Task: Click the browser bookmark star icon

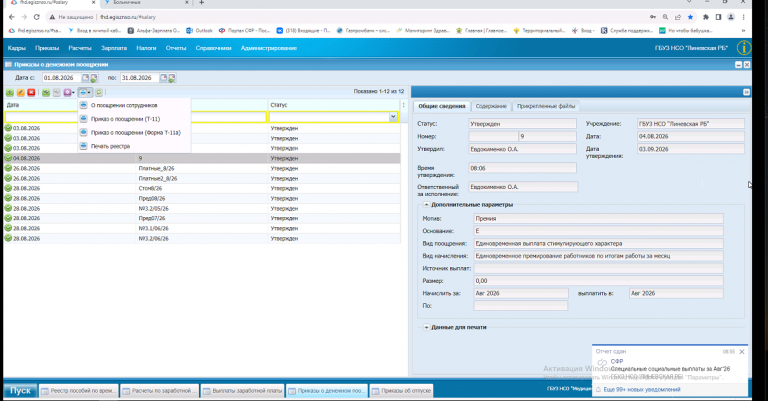Action: [x=690, y=17]
